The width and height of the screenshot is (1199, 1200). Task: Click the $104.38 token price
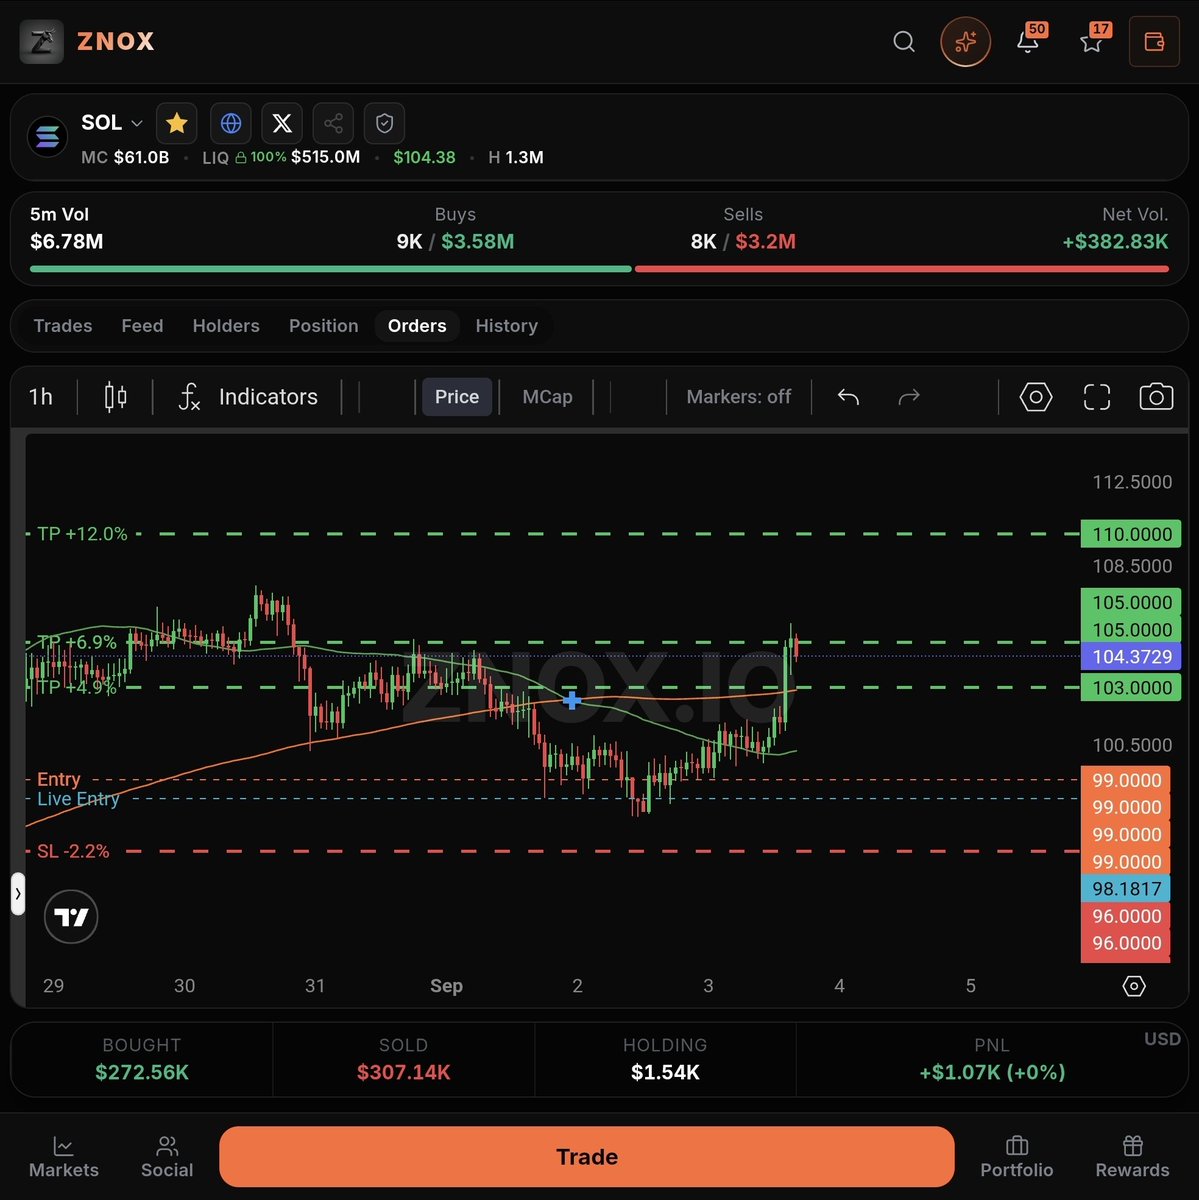click(424, 157)
